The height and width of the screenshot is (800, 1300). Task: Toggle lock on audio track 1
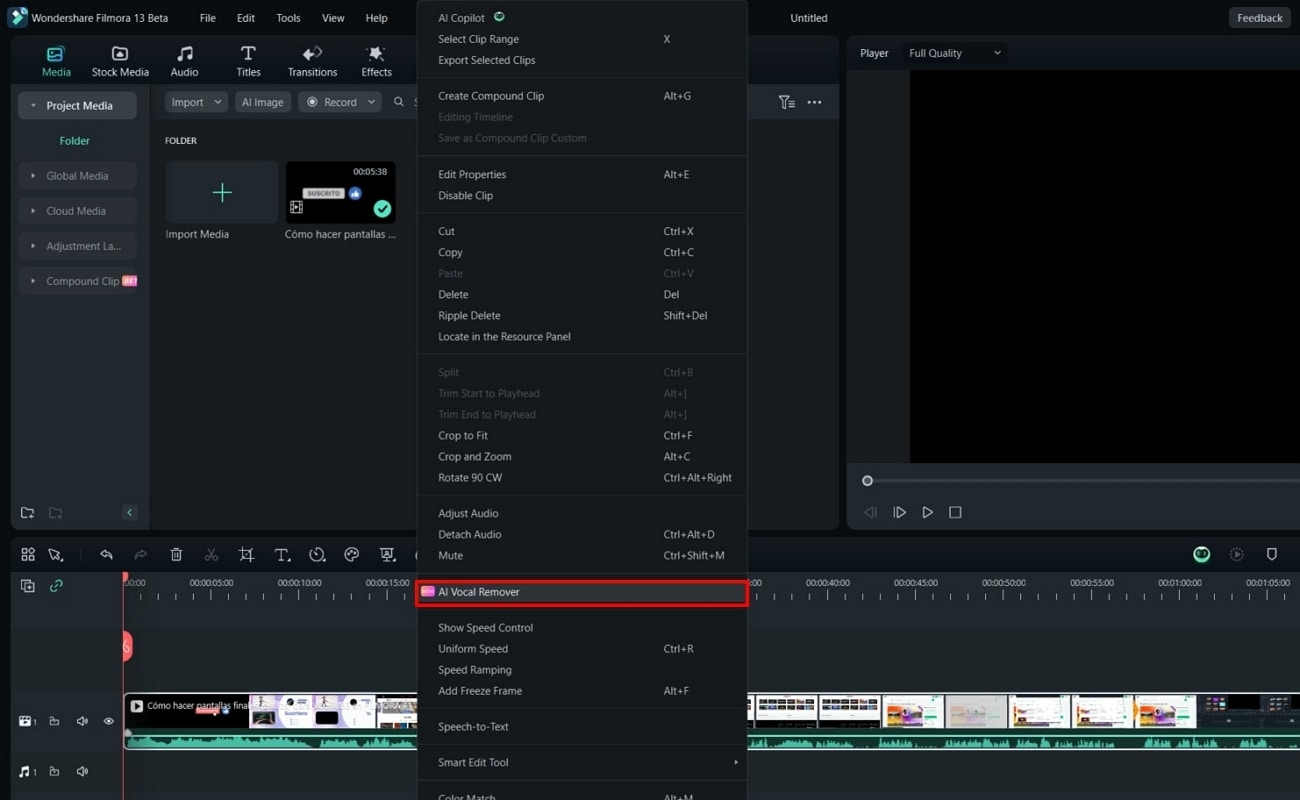click(54, 771)
